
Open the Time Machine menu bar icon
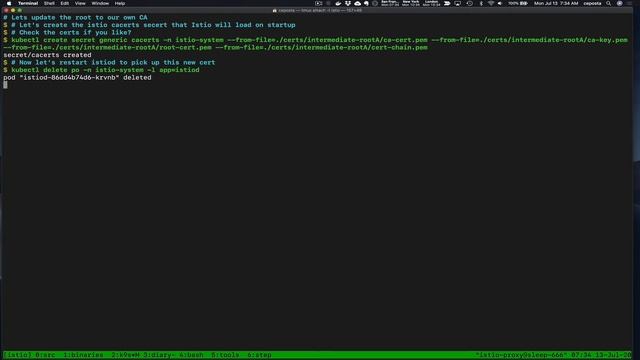(x=470, y=3)
